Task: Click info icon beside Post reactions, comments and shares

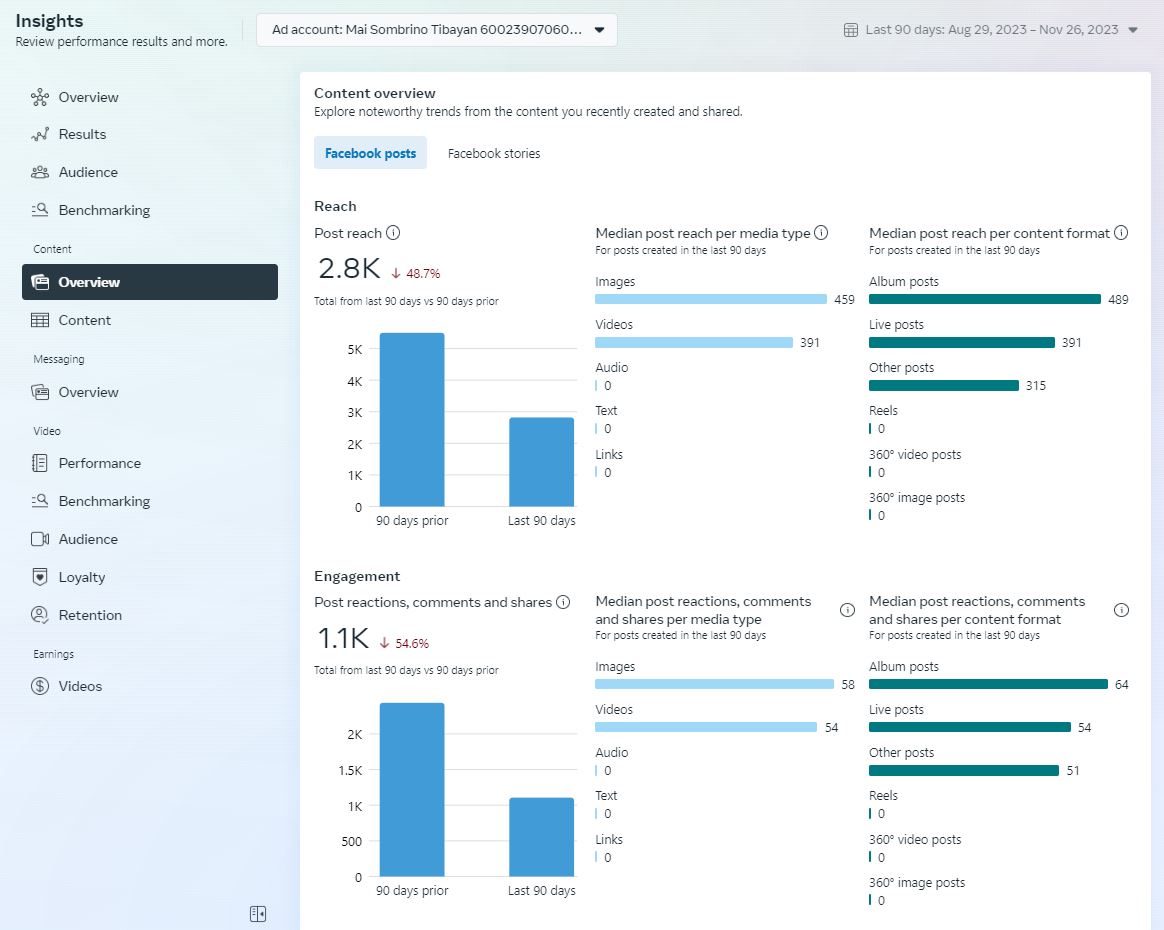Action: (563, 602)
